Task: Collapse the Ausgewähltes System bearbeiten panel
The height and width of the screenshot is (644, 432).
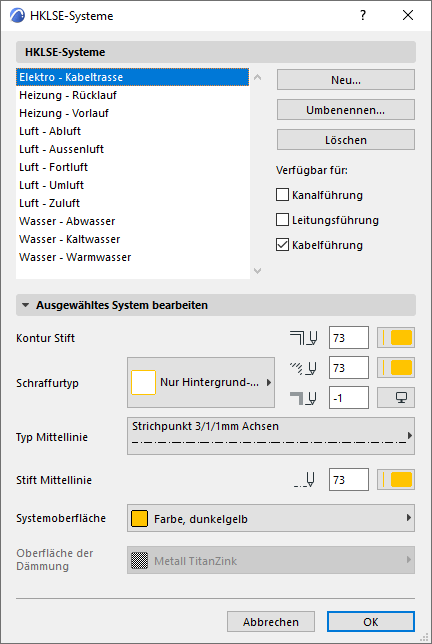Action: tap(25, 305)
